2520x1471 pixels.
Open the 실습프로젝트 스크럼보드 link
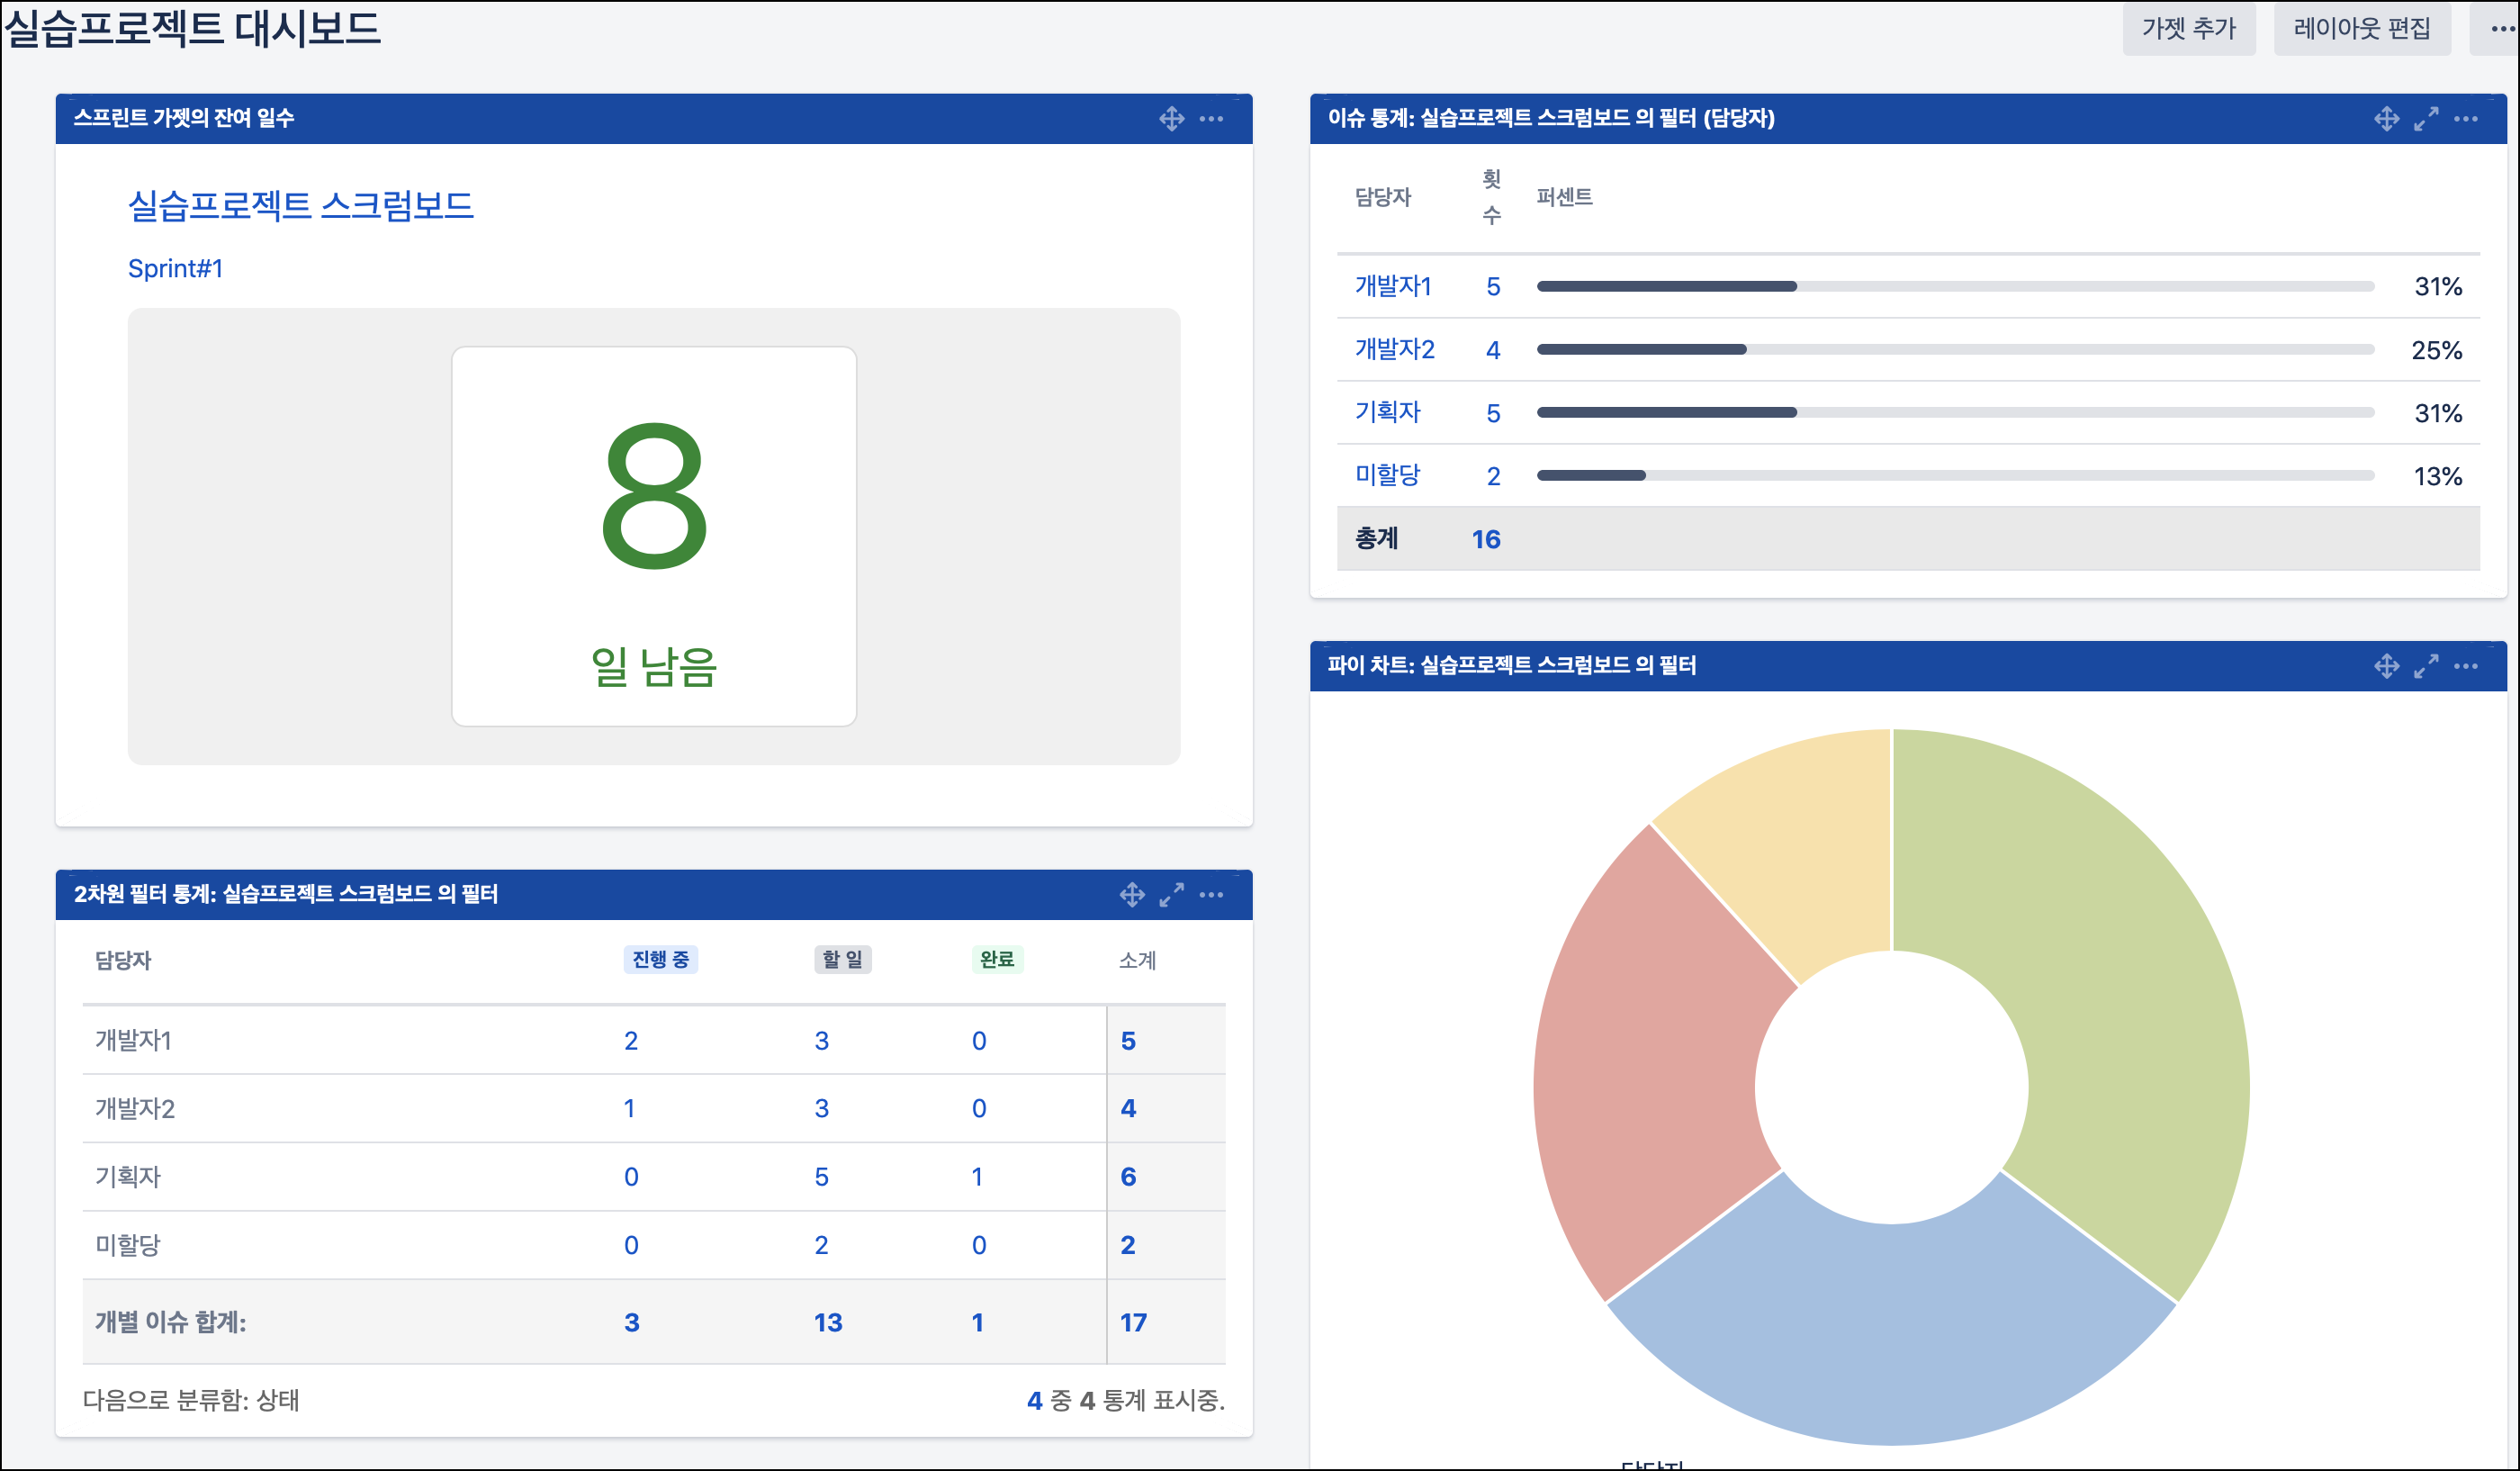(300, 206)
